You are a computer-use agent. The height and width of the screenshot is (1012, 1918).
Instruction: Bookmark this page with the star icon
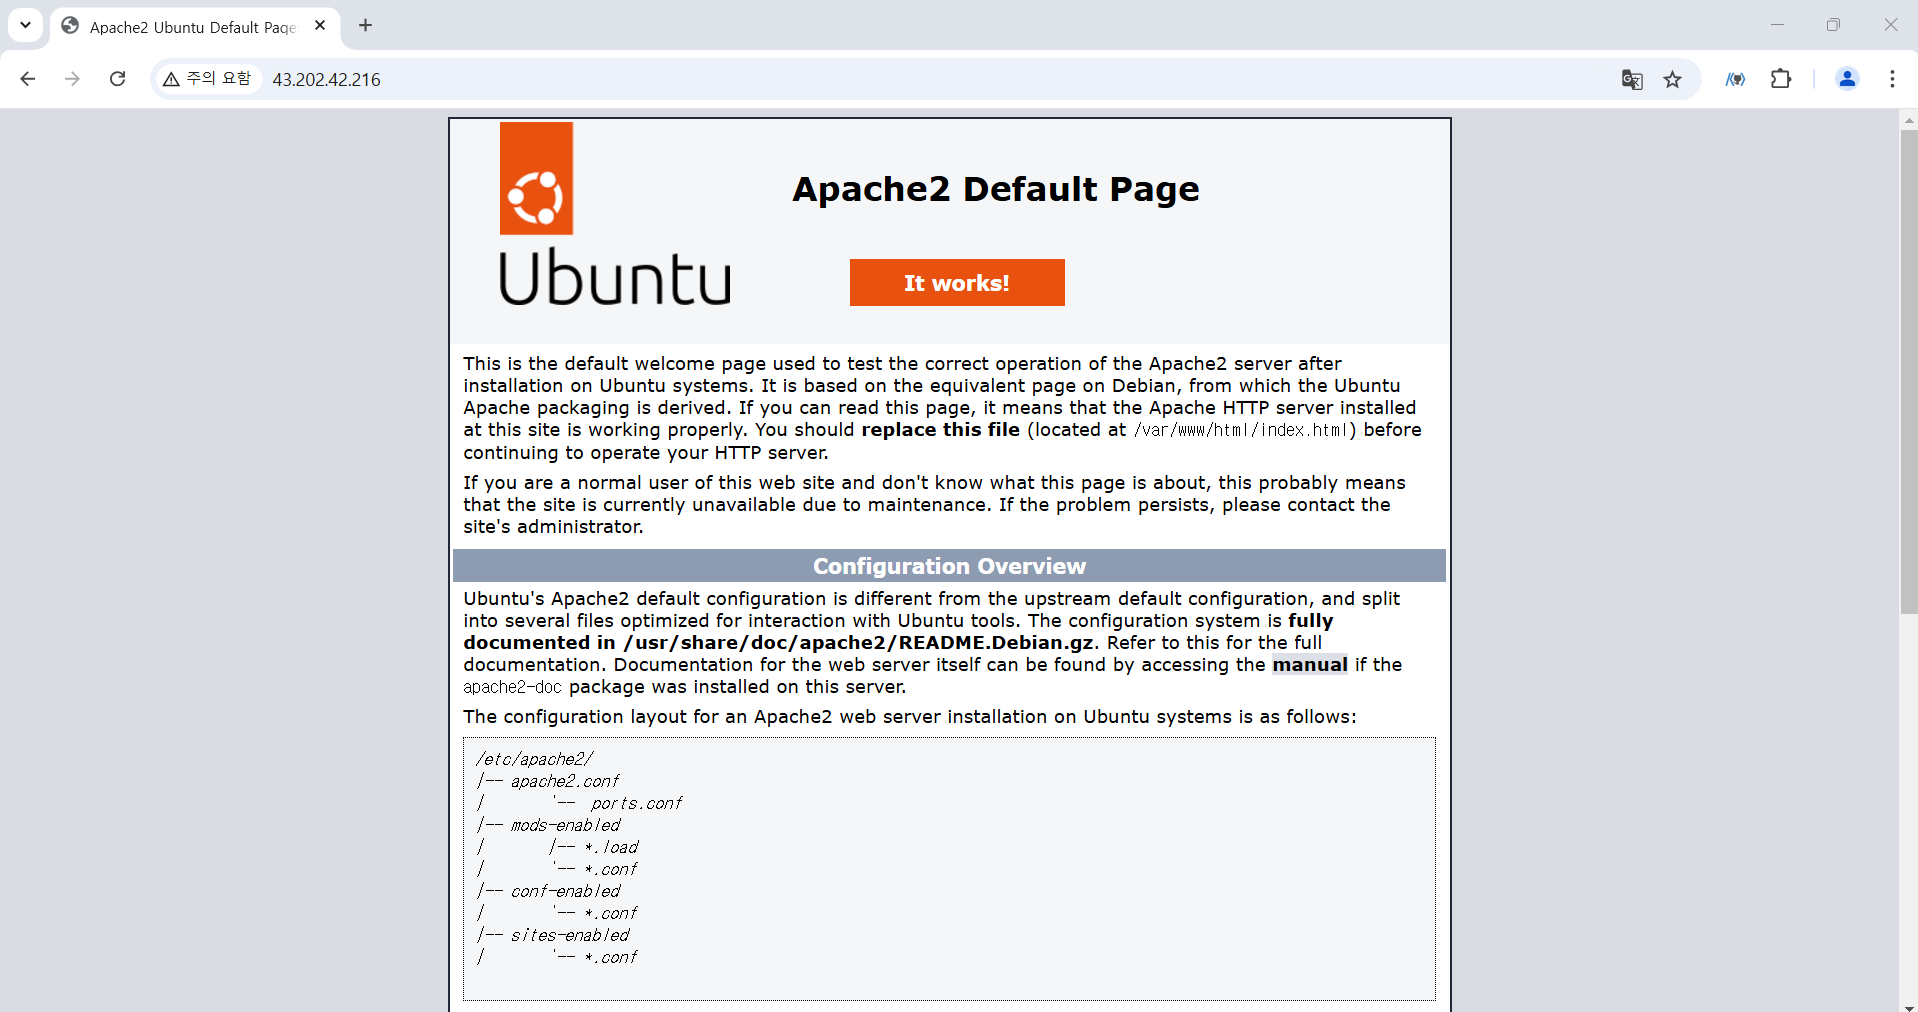pos(1672,80)
